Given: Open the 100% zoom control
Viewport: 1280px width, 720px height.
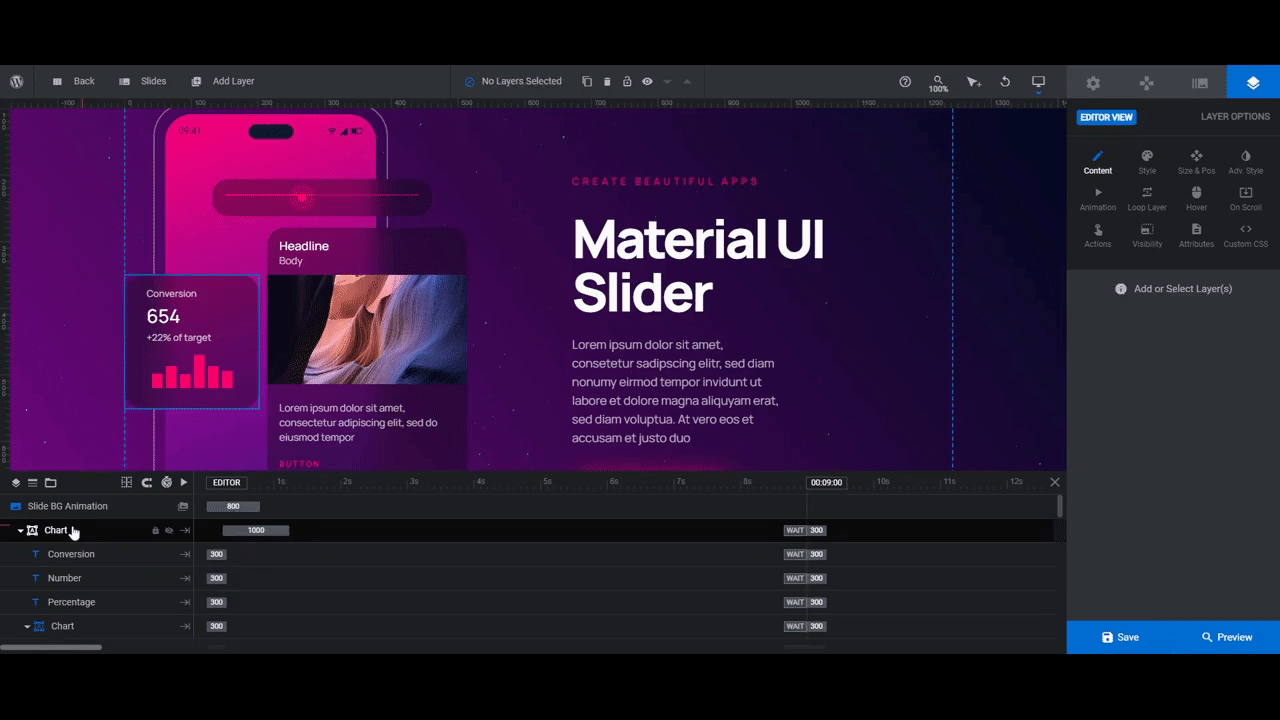Looking at the screenshot, I should [938, 83].
